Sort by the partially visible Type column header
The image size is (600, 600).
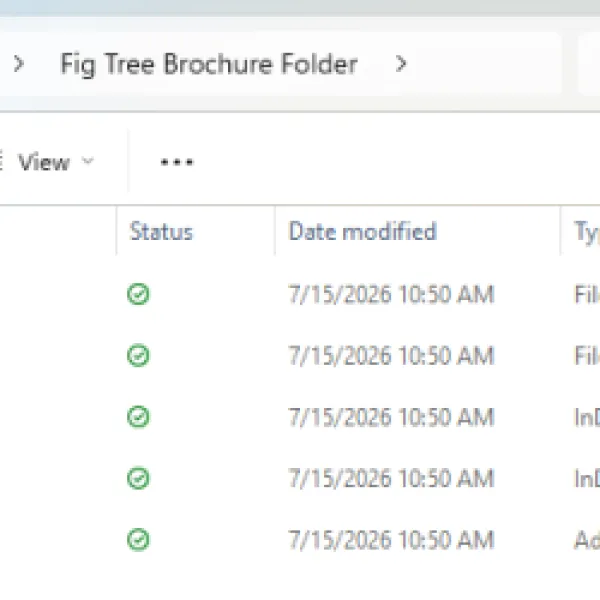[587, 232]
